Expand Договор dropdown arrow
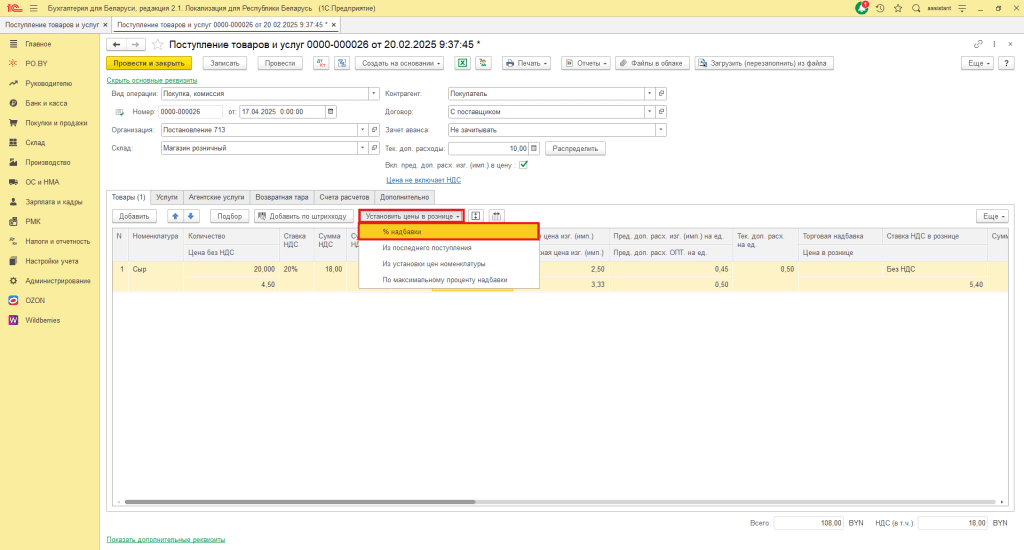The height and width of the screenshot is (550, 1024). [x=649, y=112]
